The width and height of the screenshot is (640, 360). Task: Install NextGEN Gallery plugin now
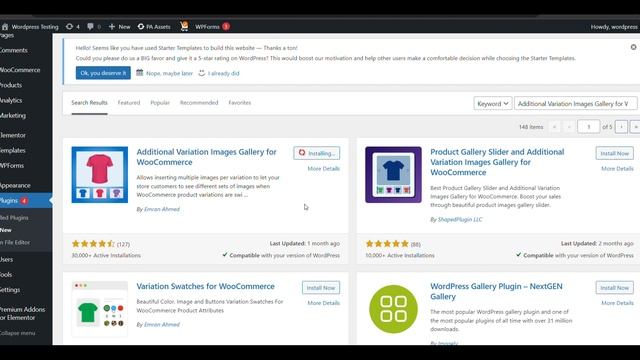point(614,288)
